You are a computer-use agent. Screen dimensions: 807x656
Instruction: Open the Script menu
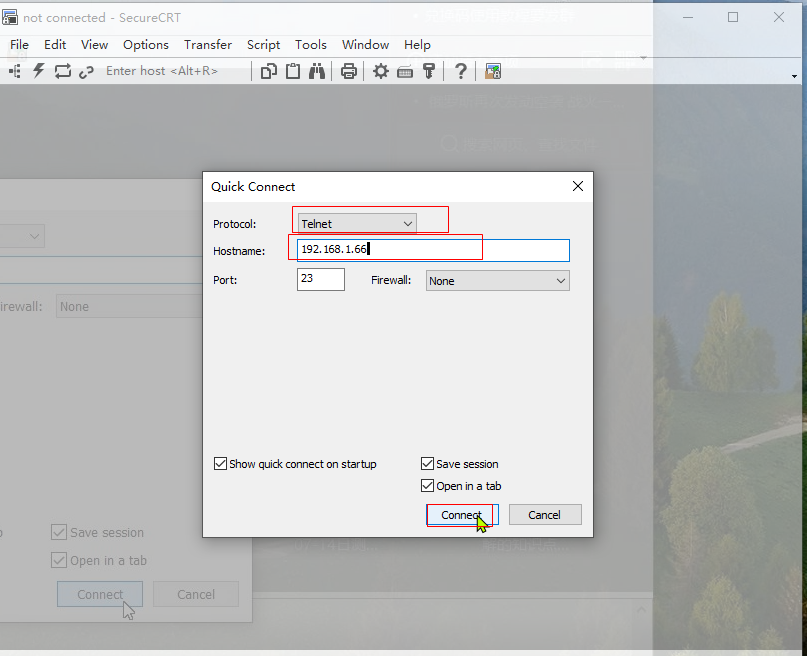pyautogui.click(x=264, y=45)
